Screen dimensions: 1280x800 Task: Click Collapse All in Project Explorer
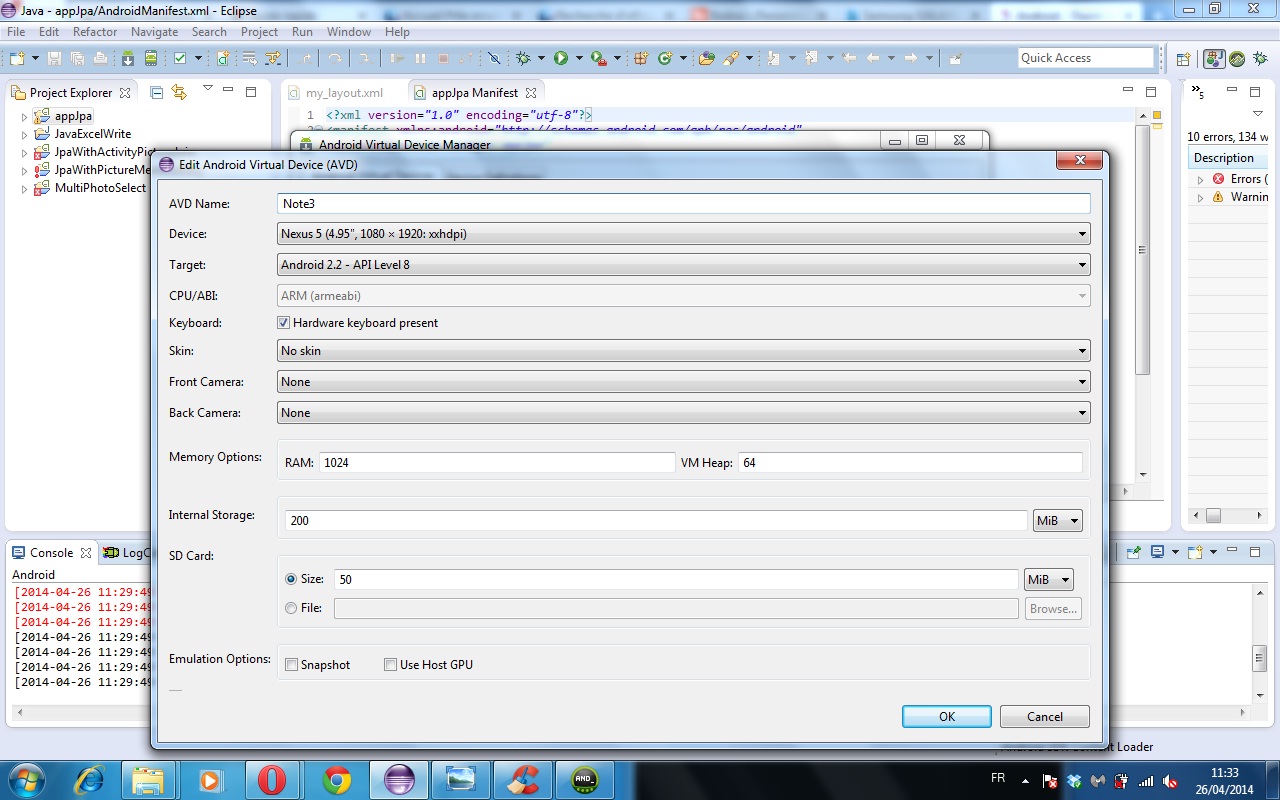tap(156, 92)
